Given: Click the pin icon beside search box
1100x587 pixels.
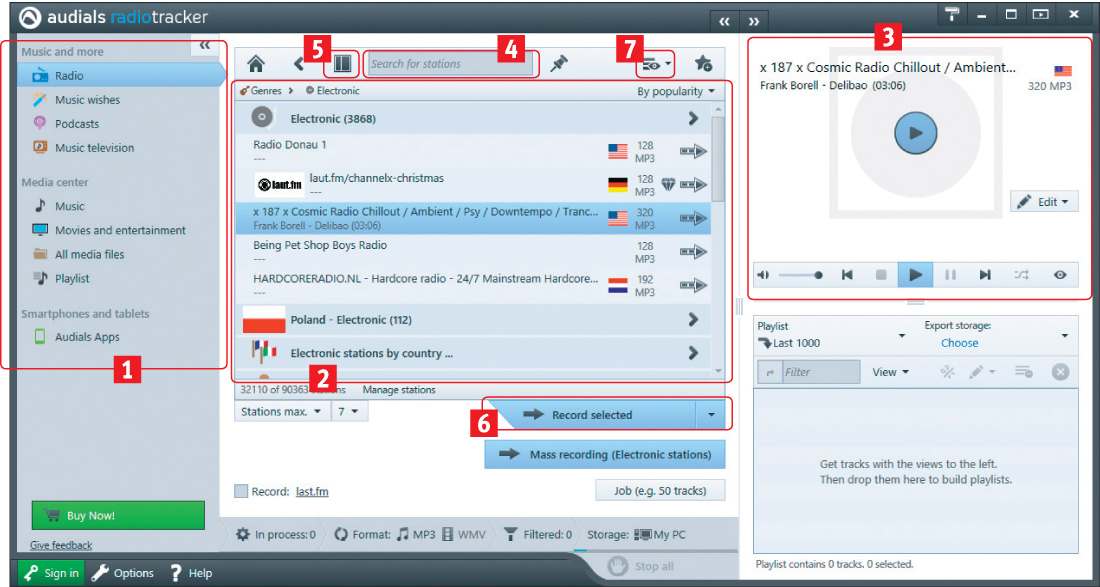Looking at the screenshot, I should point(559,64).
